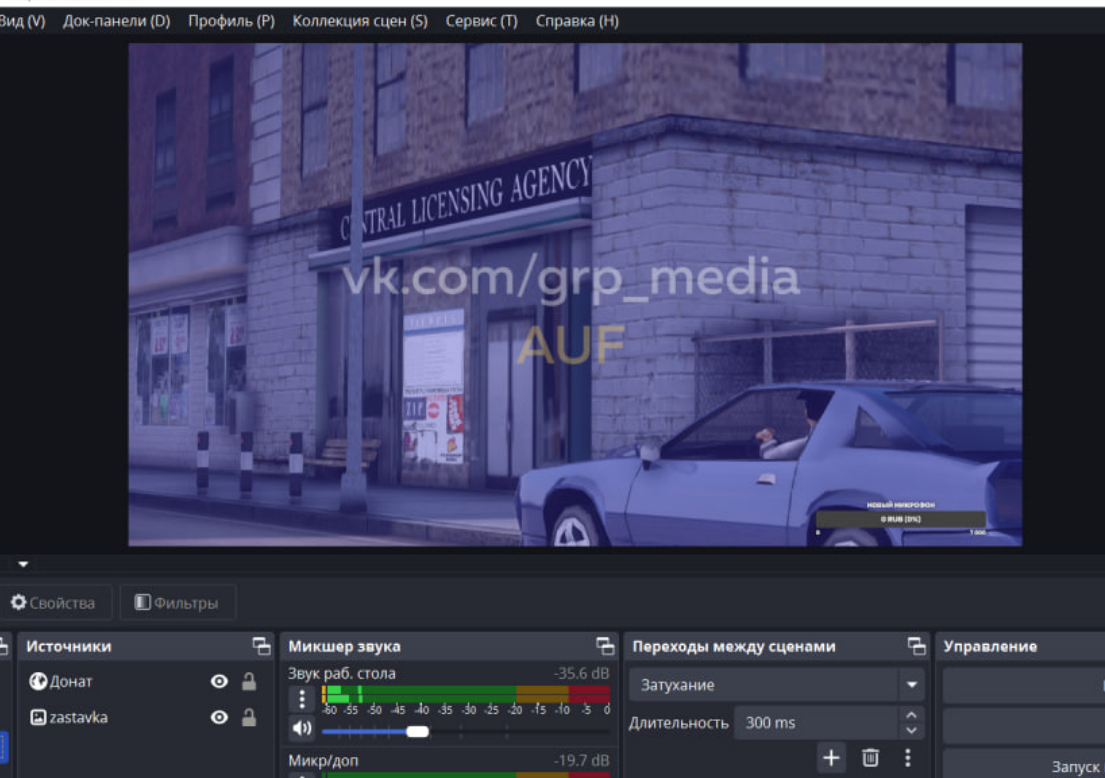Delete transition with trash icon
1105x778 pixels.
[870, 758]
